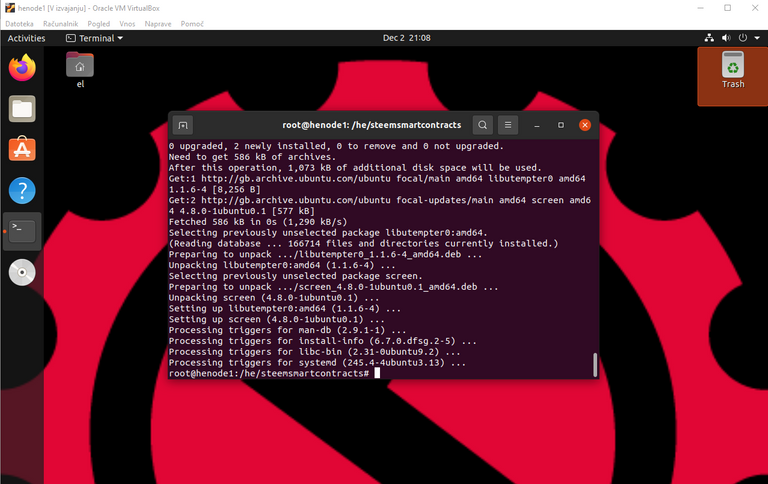Open the Terminal app menu dropdown

[94, 38]
